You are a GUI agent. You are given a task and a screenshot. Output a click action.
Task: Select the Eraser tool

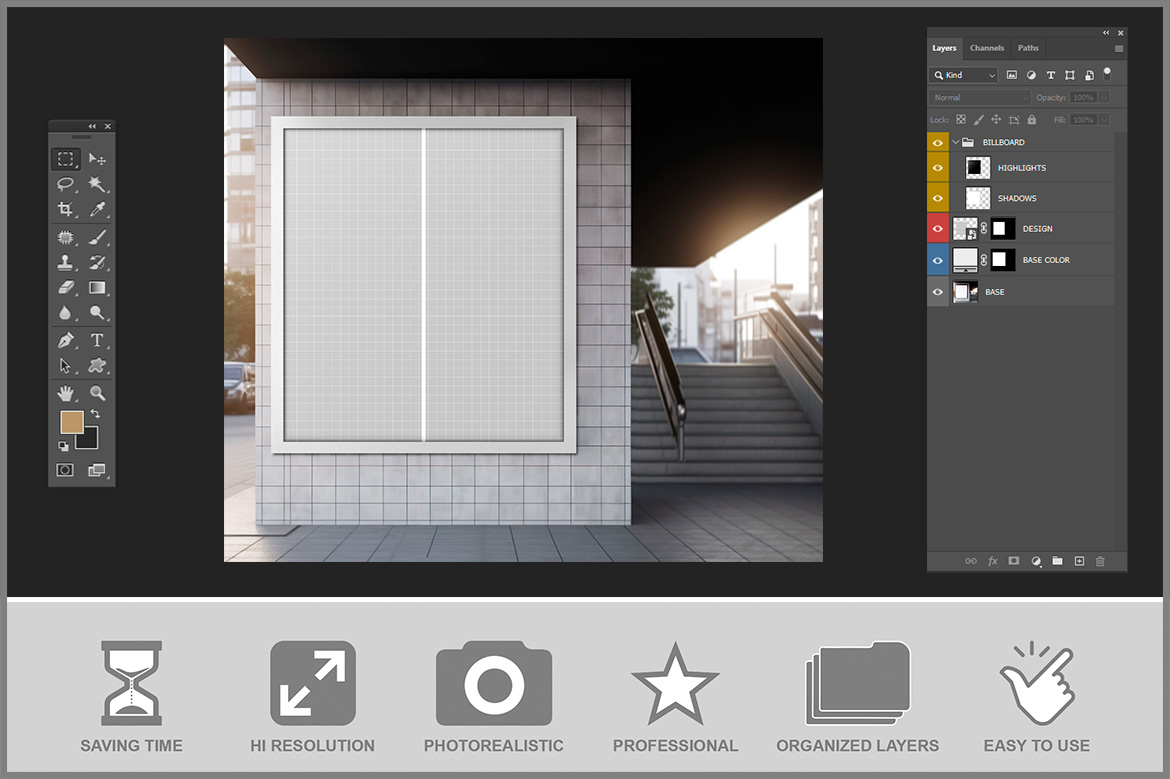pyautogui.click(x=65, y=288)
